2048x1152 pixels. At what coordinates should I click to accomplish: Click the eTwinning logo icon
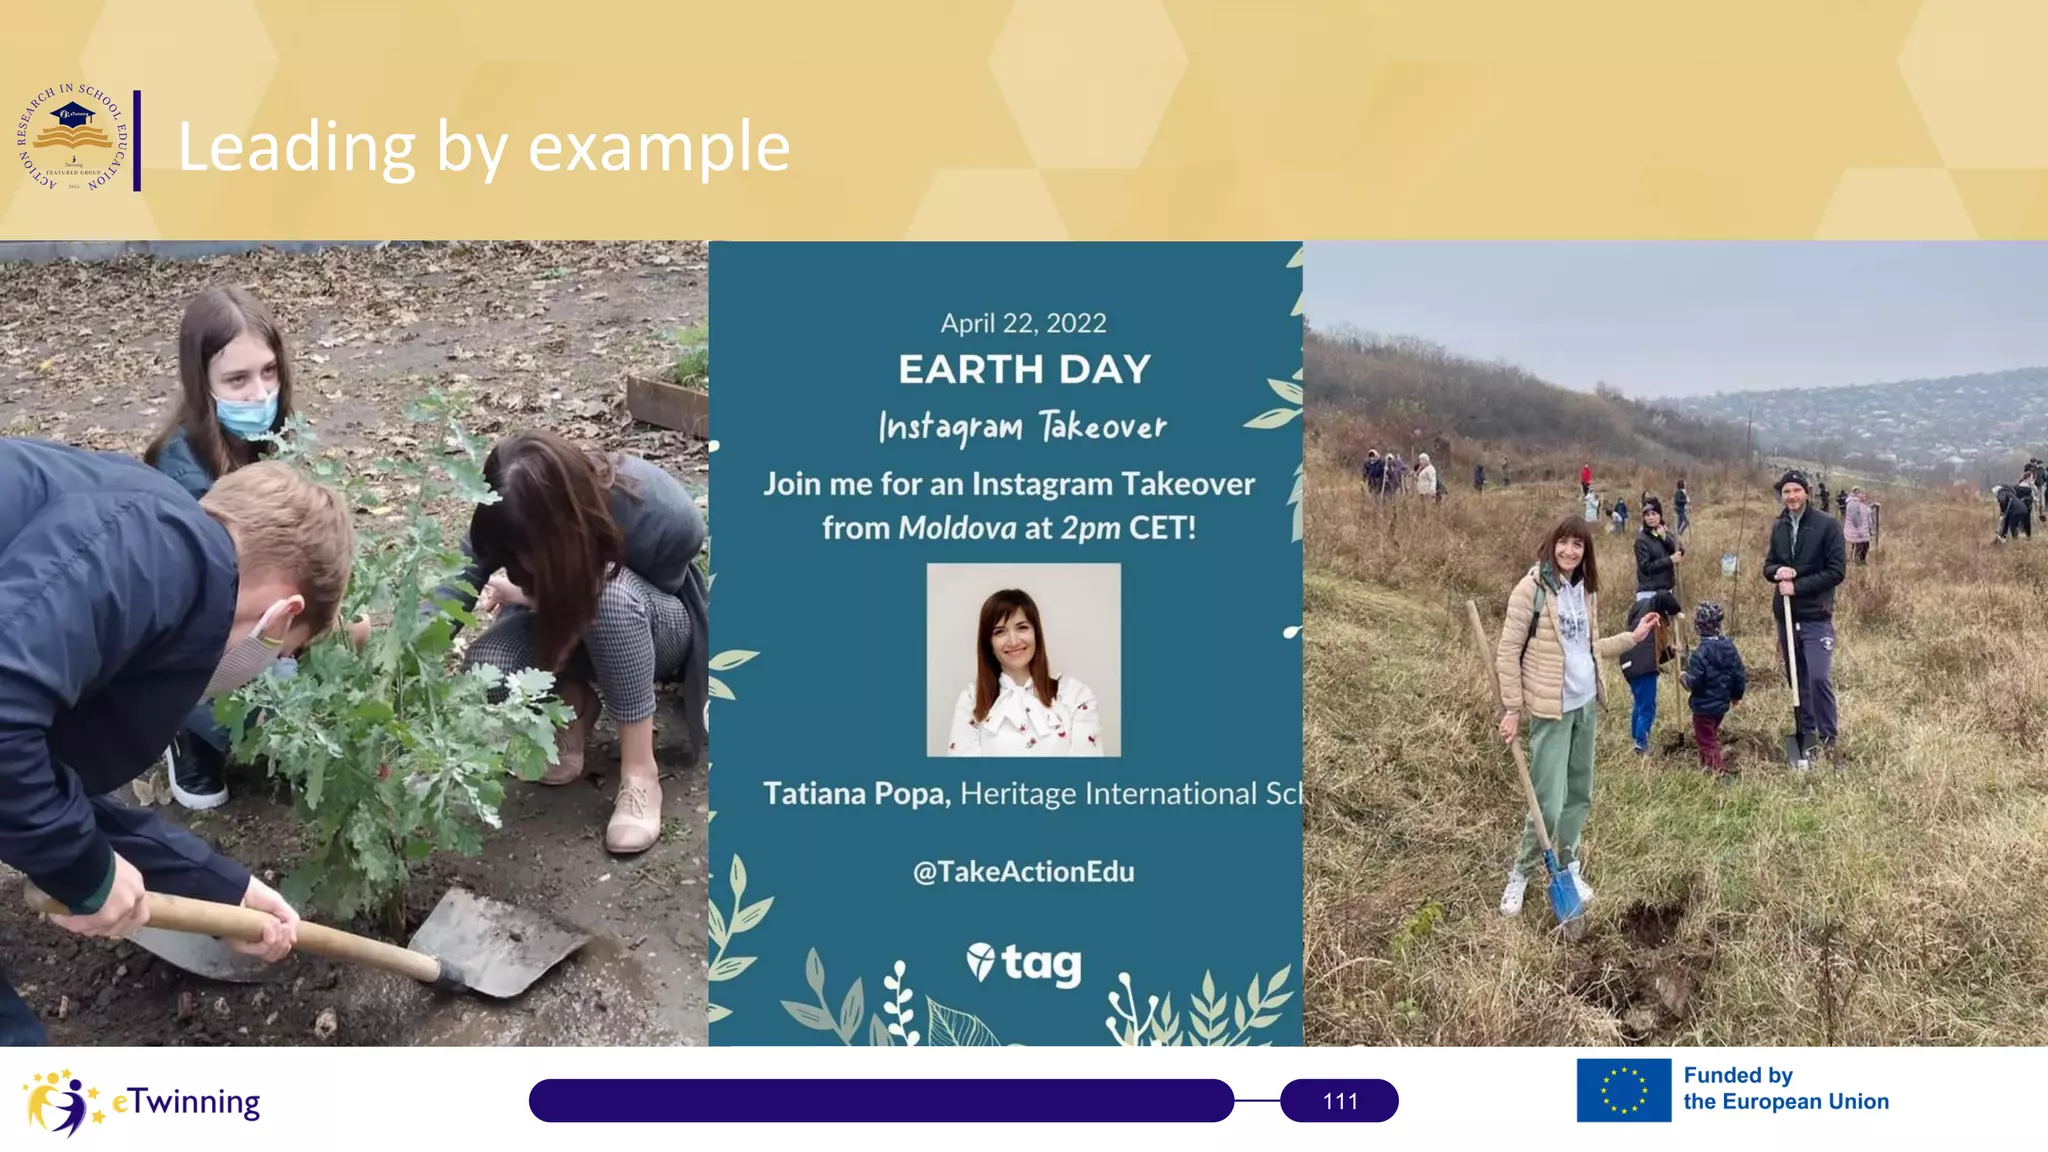(63, 1102)
